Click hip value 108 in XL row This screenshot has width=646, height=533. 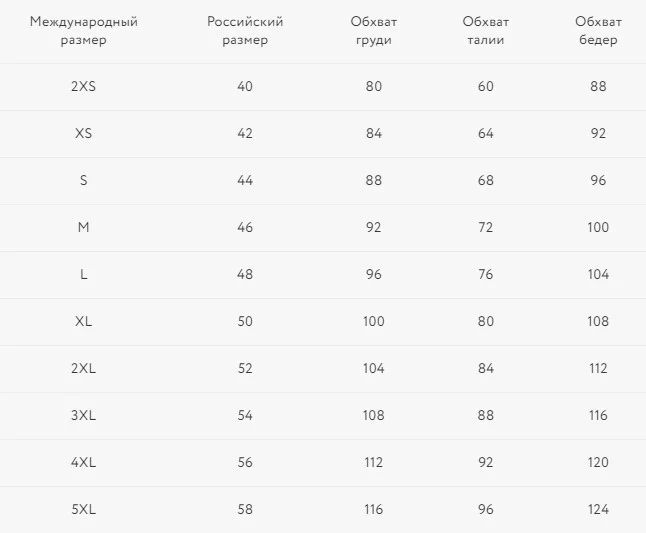pyautogui.click(x=598, y=321)
